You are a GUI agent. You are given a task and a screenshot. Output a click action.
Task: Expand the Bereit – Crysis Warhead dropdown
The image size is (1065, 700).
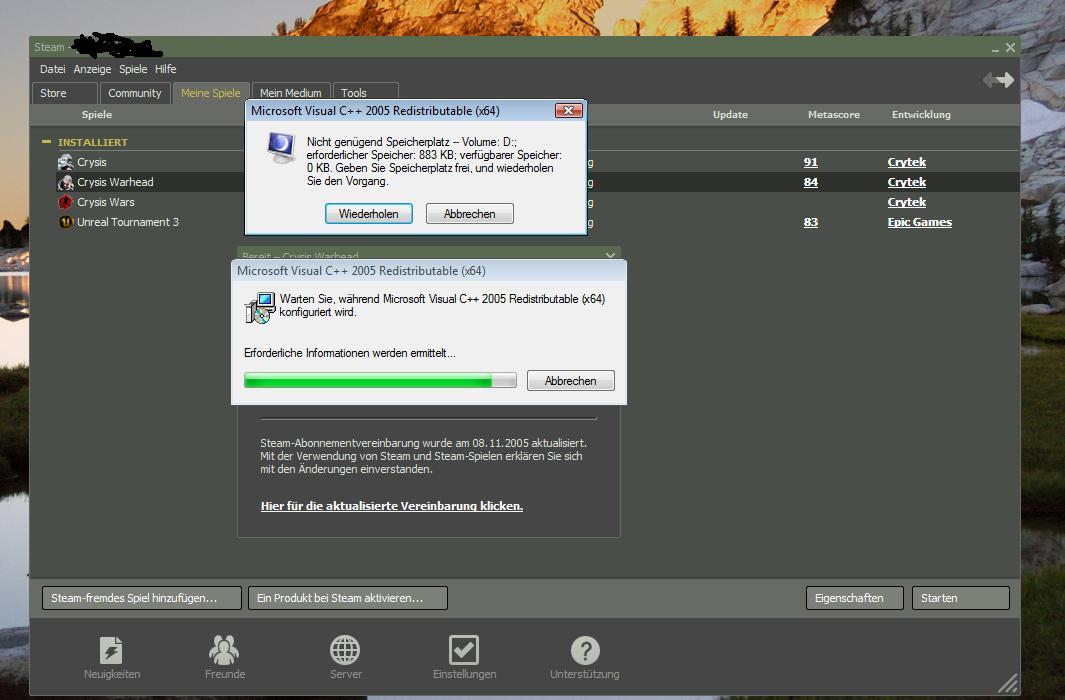(610, 255)
